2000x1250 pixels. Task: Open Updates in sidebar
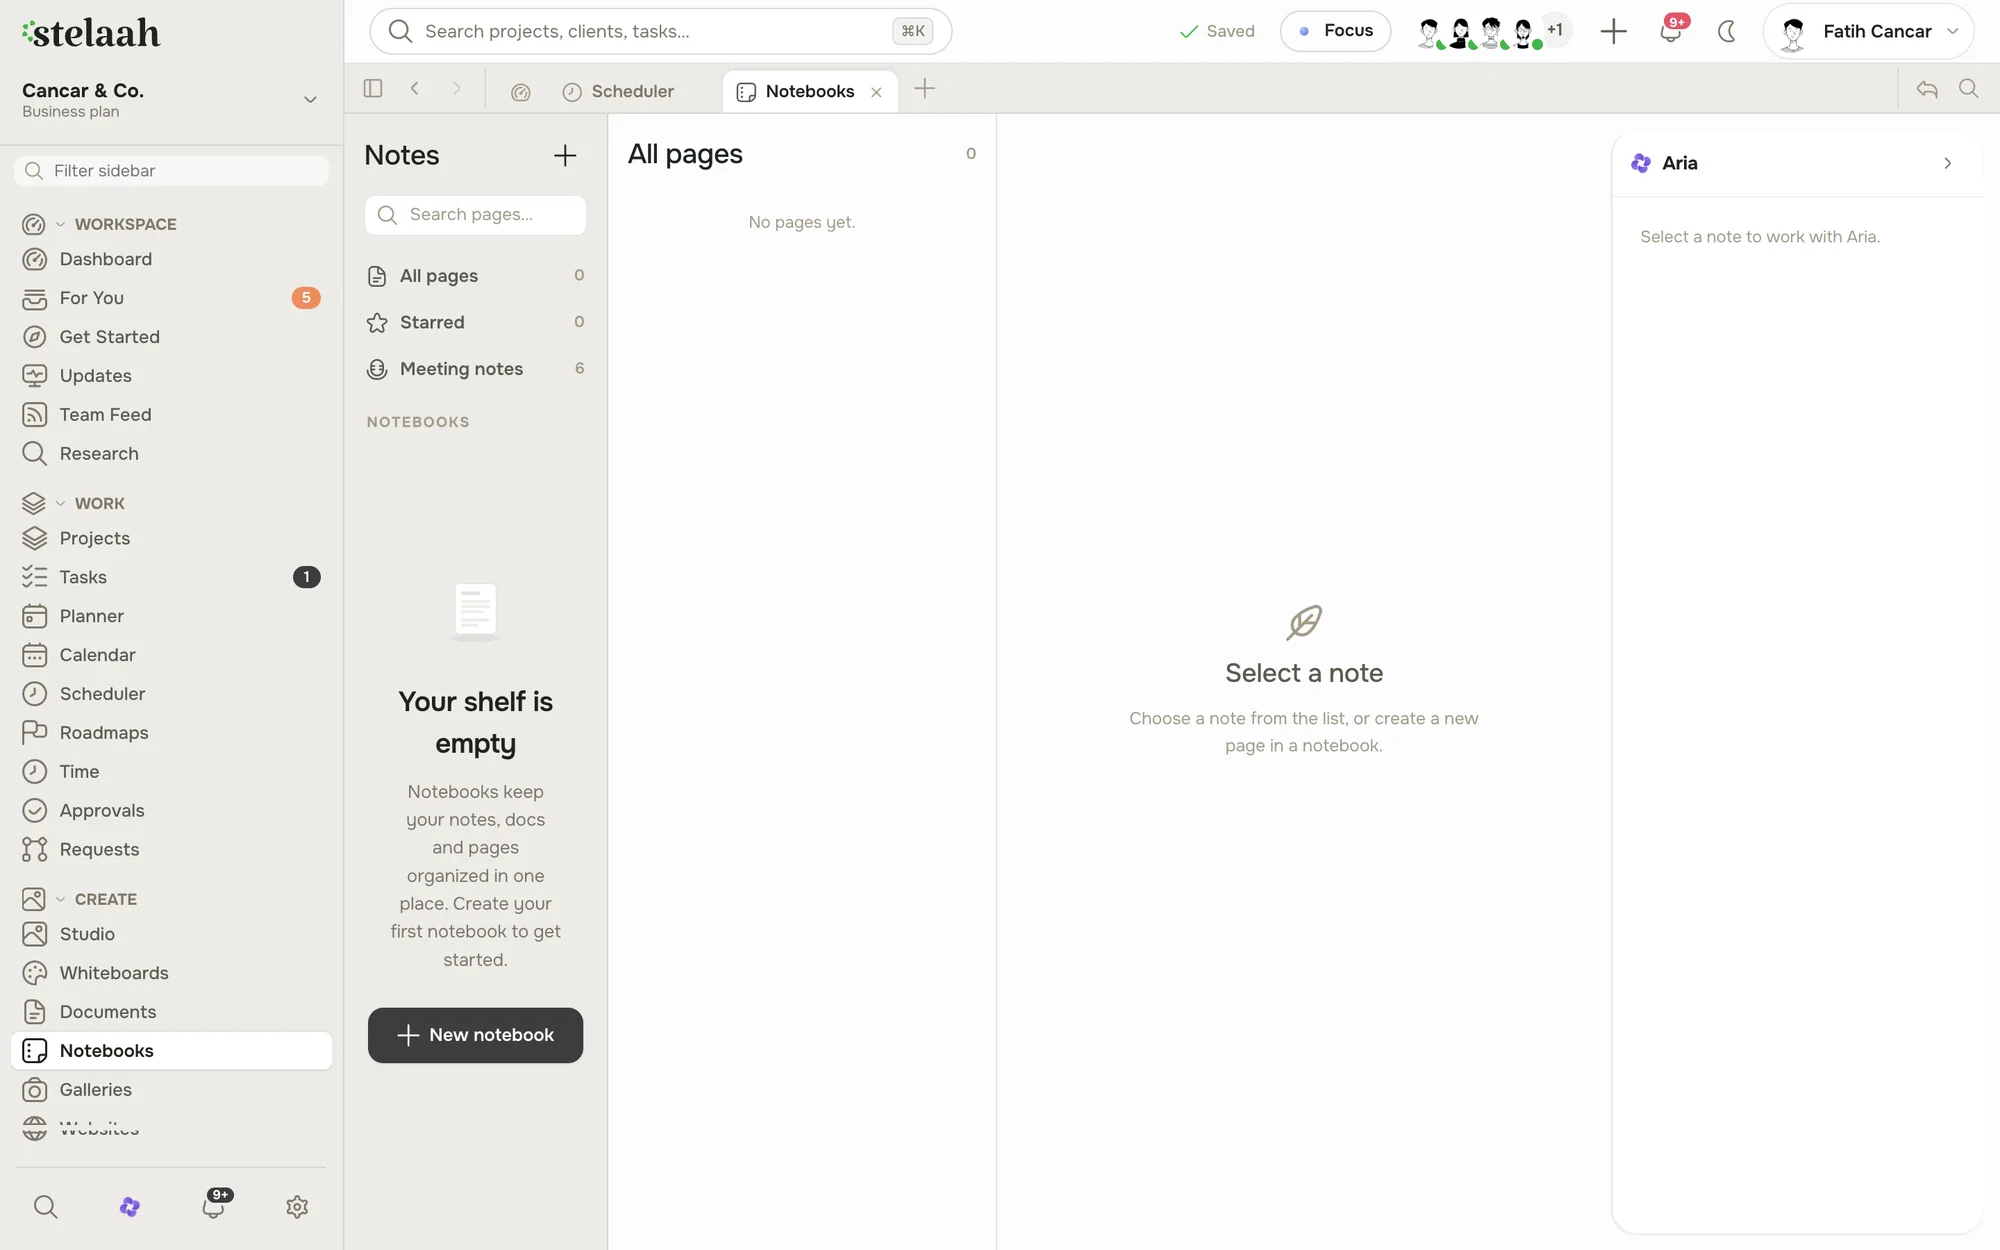pos(171,376)
